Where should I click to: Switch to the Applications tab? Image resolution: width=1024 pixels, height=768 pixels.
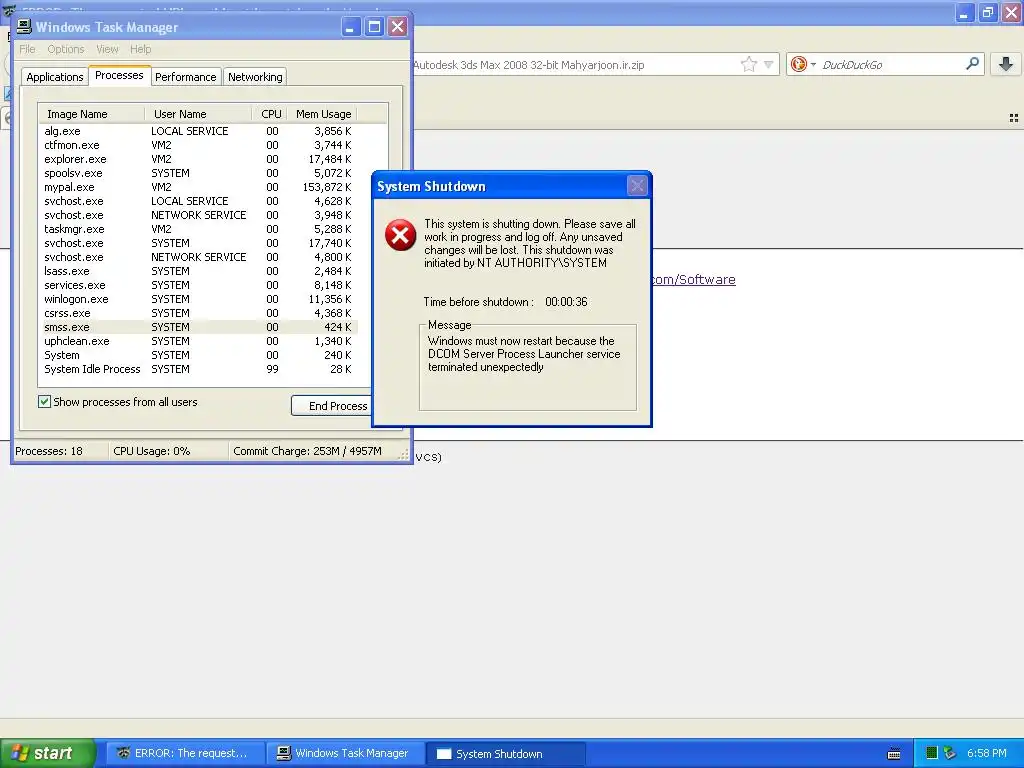point(55,77)
